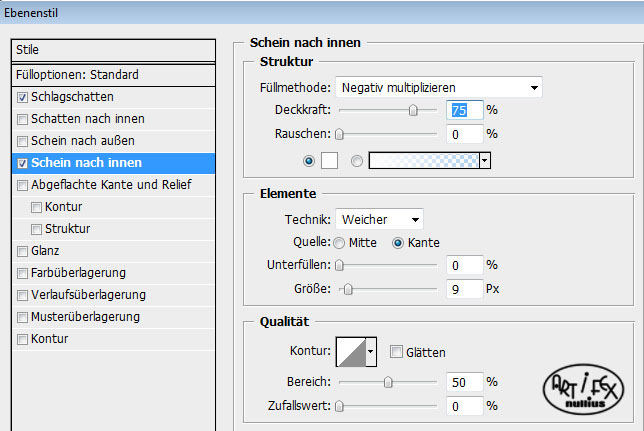Expand the gradient picker dropdown arrow
Viewport: 644px width, 431px height.
pyautogui.click(x=485, y=161)
